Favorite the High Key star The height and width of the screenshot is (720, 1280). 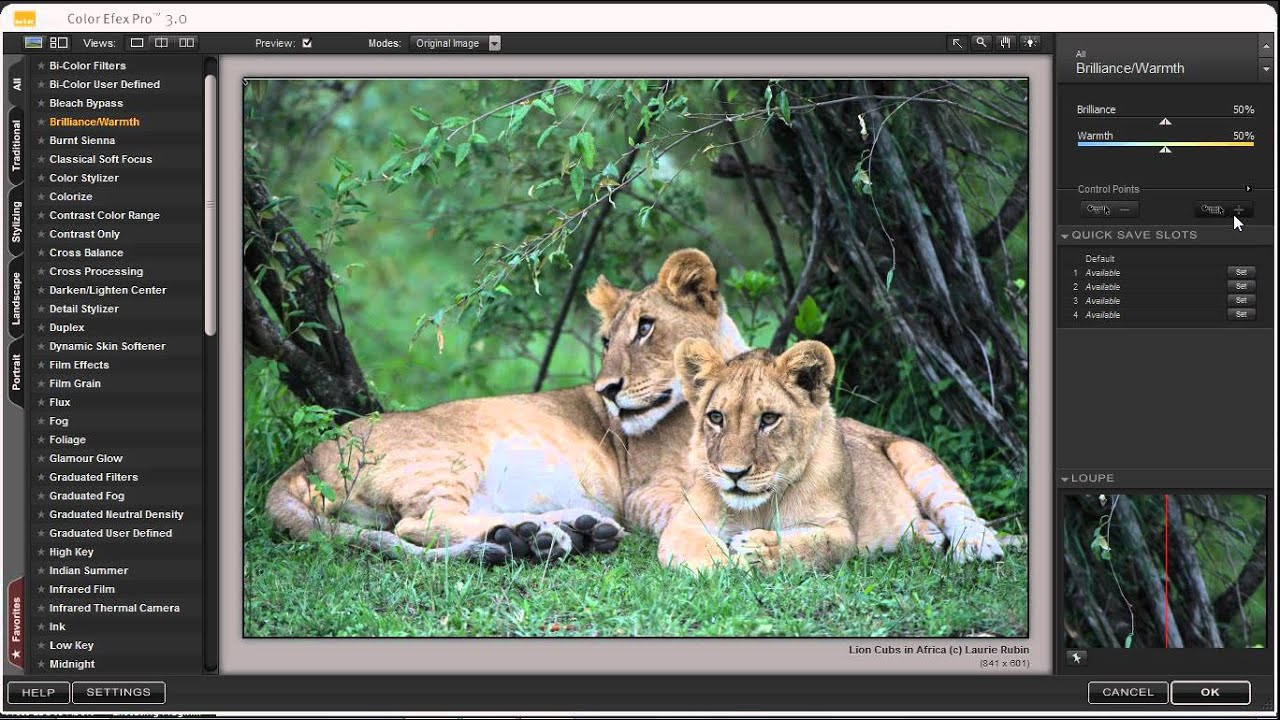[x=41, y=552]
